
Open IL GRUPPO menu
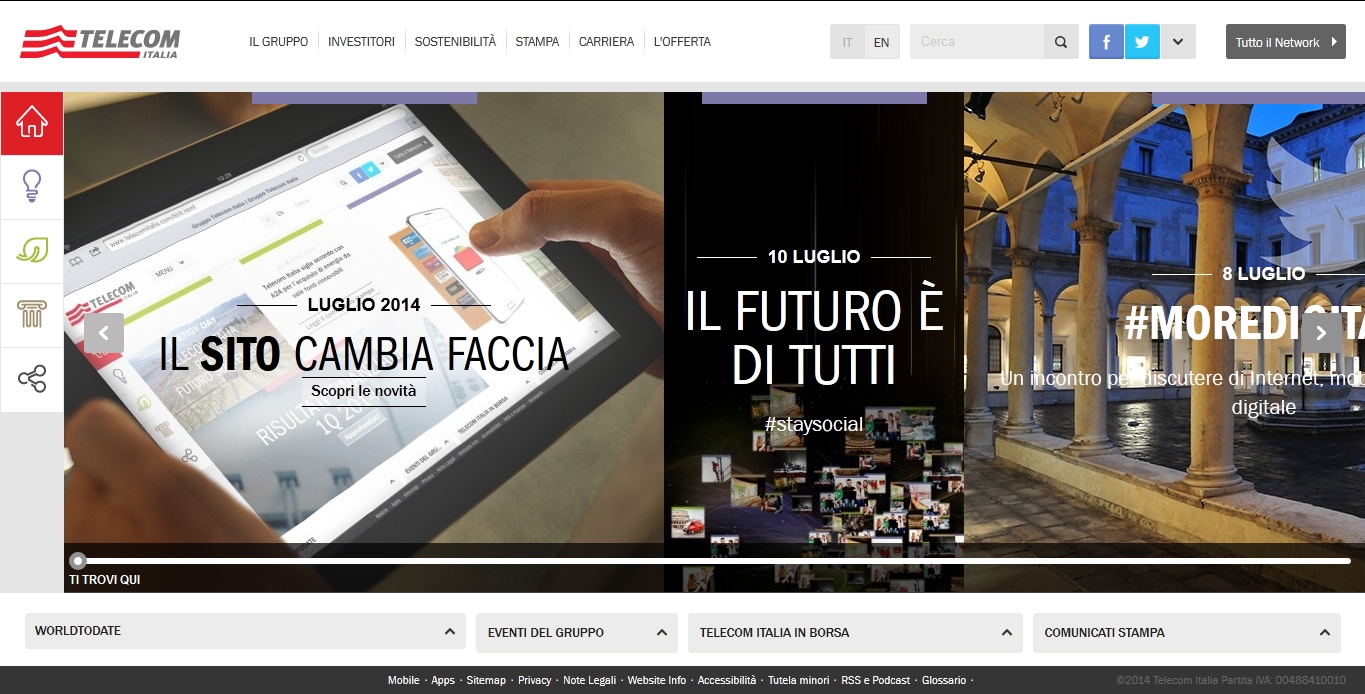coord(279,42)
